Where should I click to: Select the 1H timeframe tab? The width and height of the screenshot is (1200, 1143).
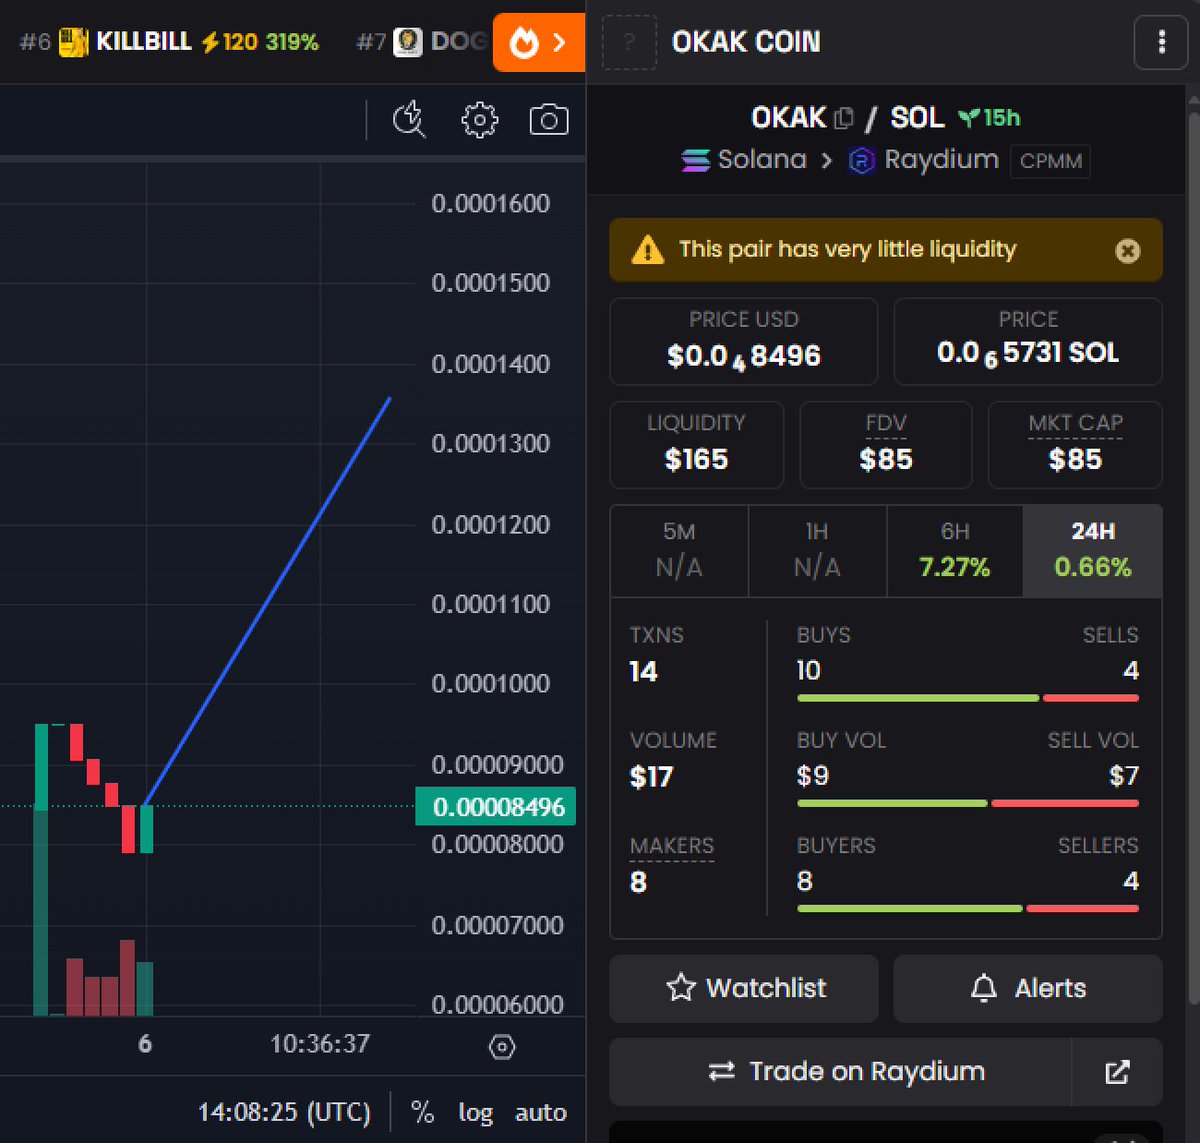(x=817, y=551)
